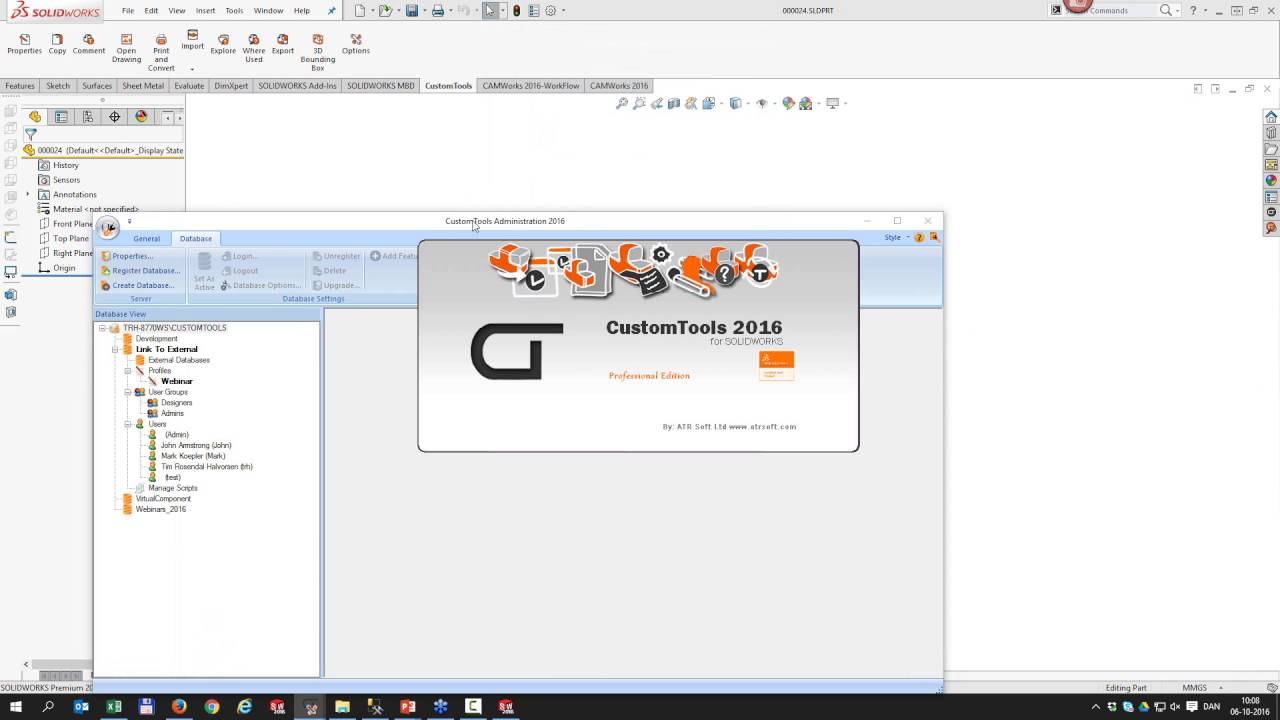Click the SOLIDWORKS Options gear icon
Screen dimensions: 1280x720
pyautogui.click(x=550, y=10)
